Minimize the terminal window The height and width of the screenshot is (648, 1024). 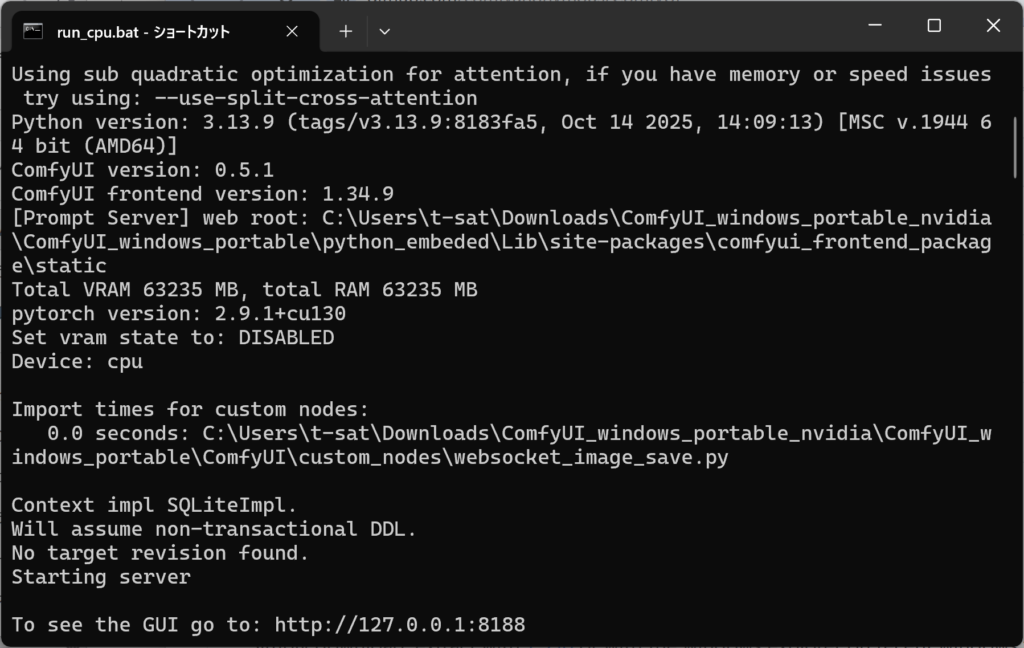(x=875, y=26)
